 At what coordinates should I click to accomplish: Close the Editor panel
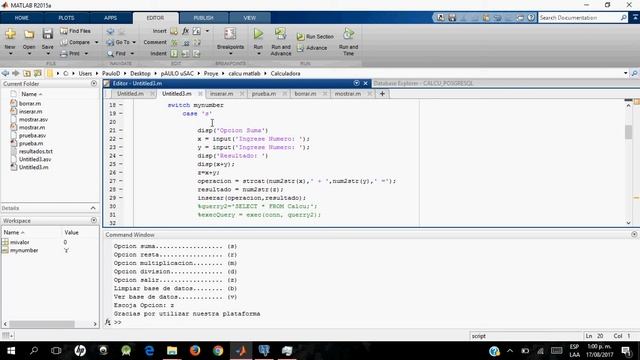point(365,83)
